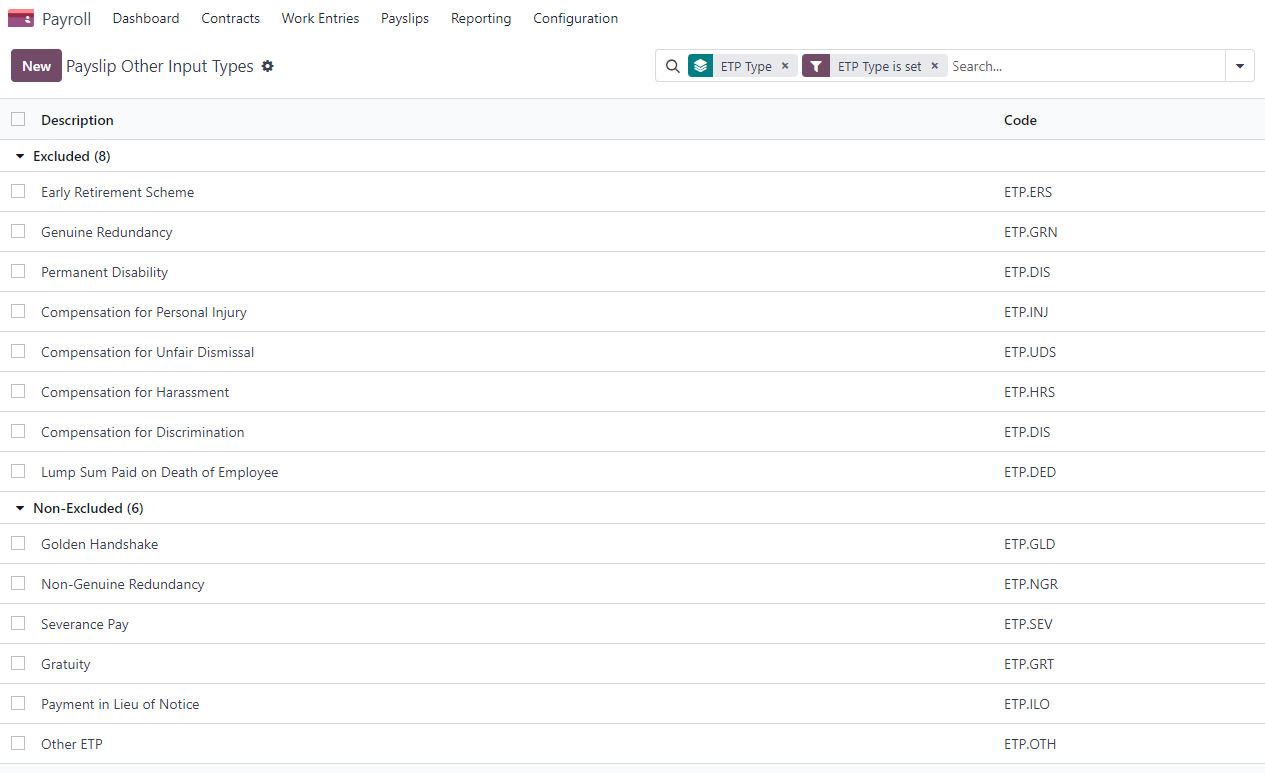Image resolution: width=1265 pixels, height=773 pixels.
Task: Remove the 'ETP Type is set' filter
Action: [935, 66]
